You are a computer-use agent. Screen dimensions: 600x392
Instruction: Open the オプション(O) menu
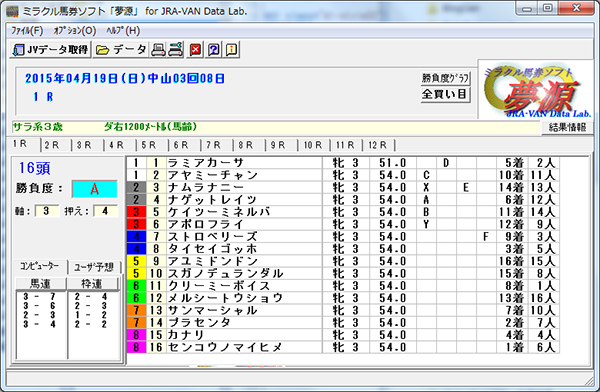click(x=75, y=31)
